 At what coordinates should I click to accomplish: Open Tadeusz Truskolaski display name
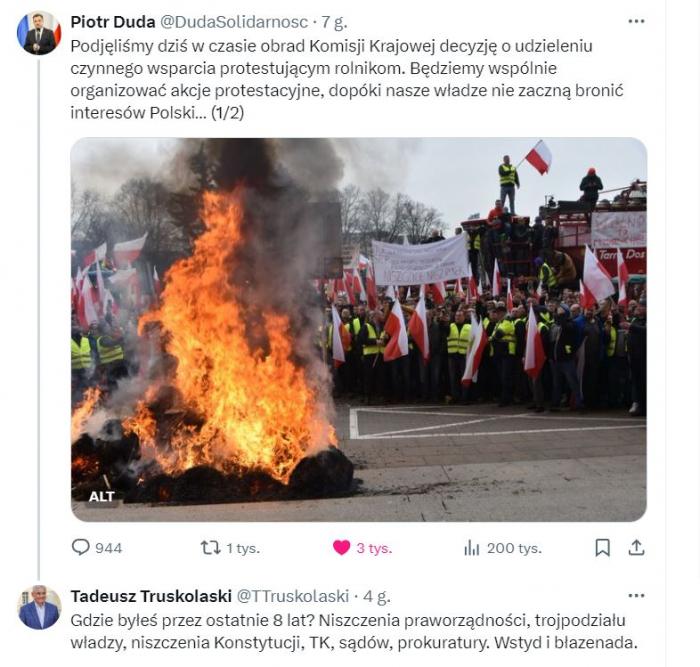[151, 596]
